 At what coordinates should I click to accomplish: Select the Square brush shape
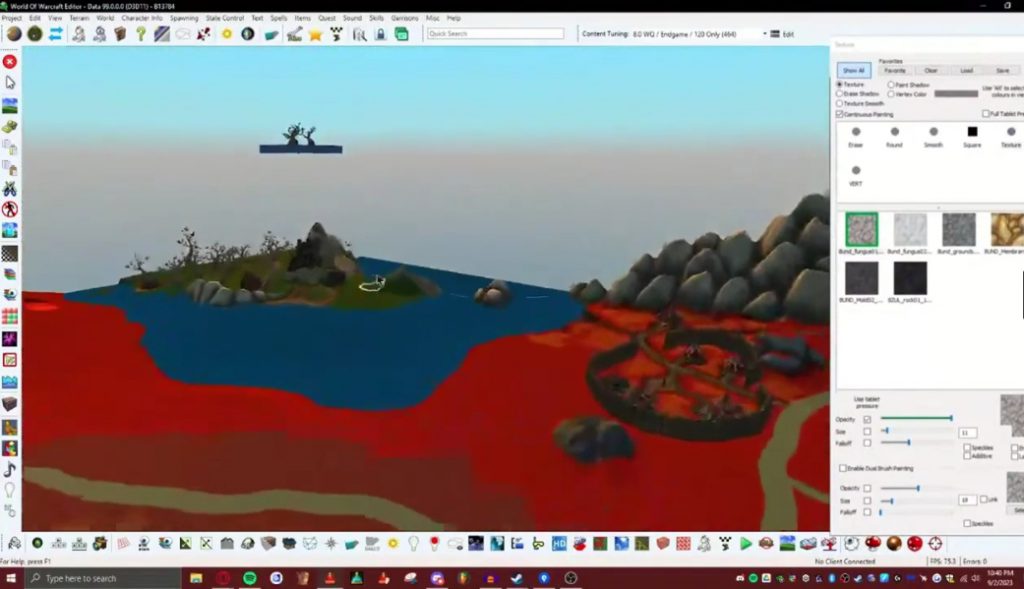pyautogui.click(x=972, y=136)
